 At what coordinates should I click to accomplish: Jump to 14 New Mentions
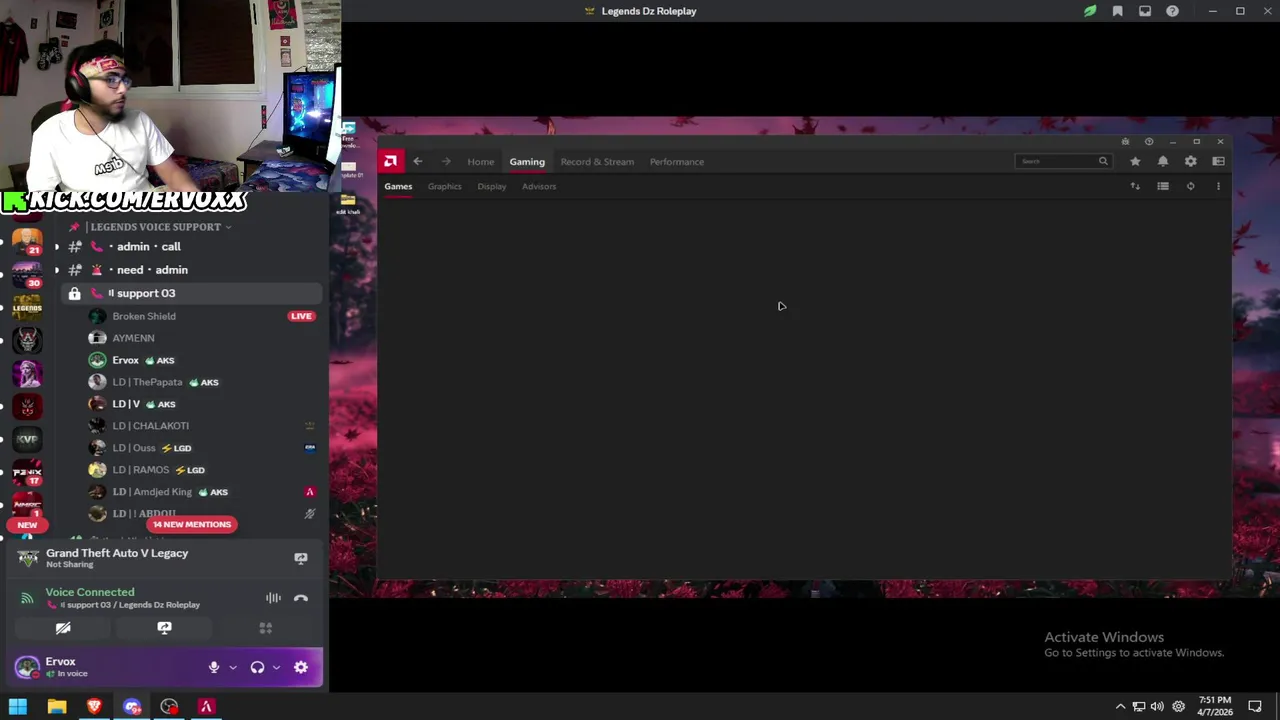pyautogui.click(x=192, y=524)
